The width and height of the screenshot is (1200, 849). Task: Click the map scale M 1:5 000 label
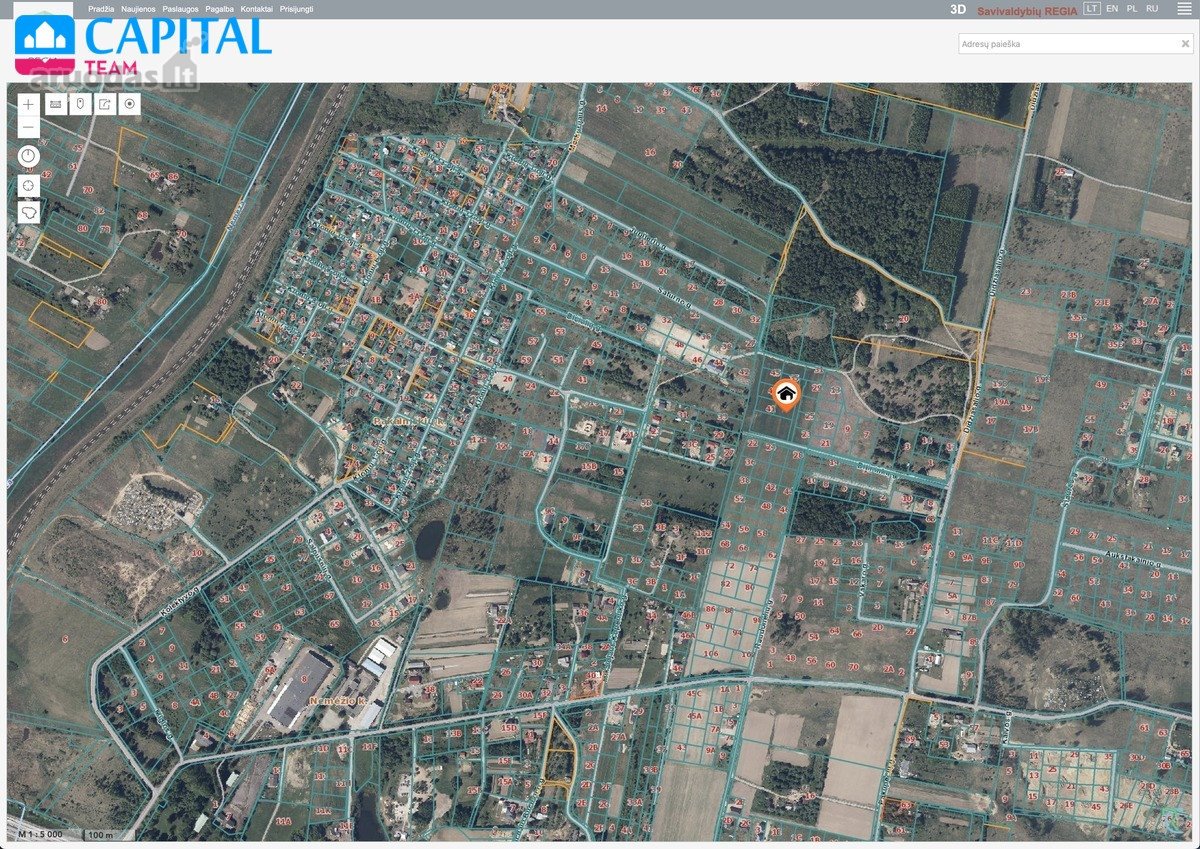pos(42,834)
